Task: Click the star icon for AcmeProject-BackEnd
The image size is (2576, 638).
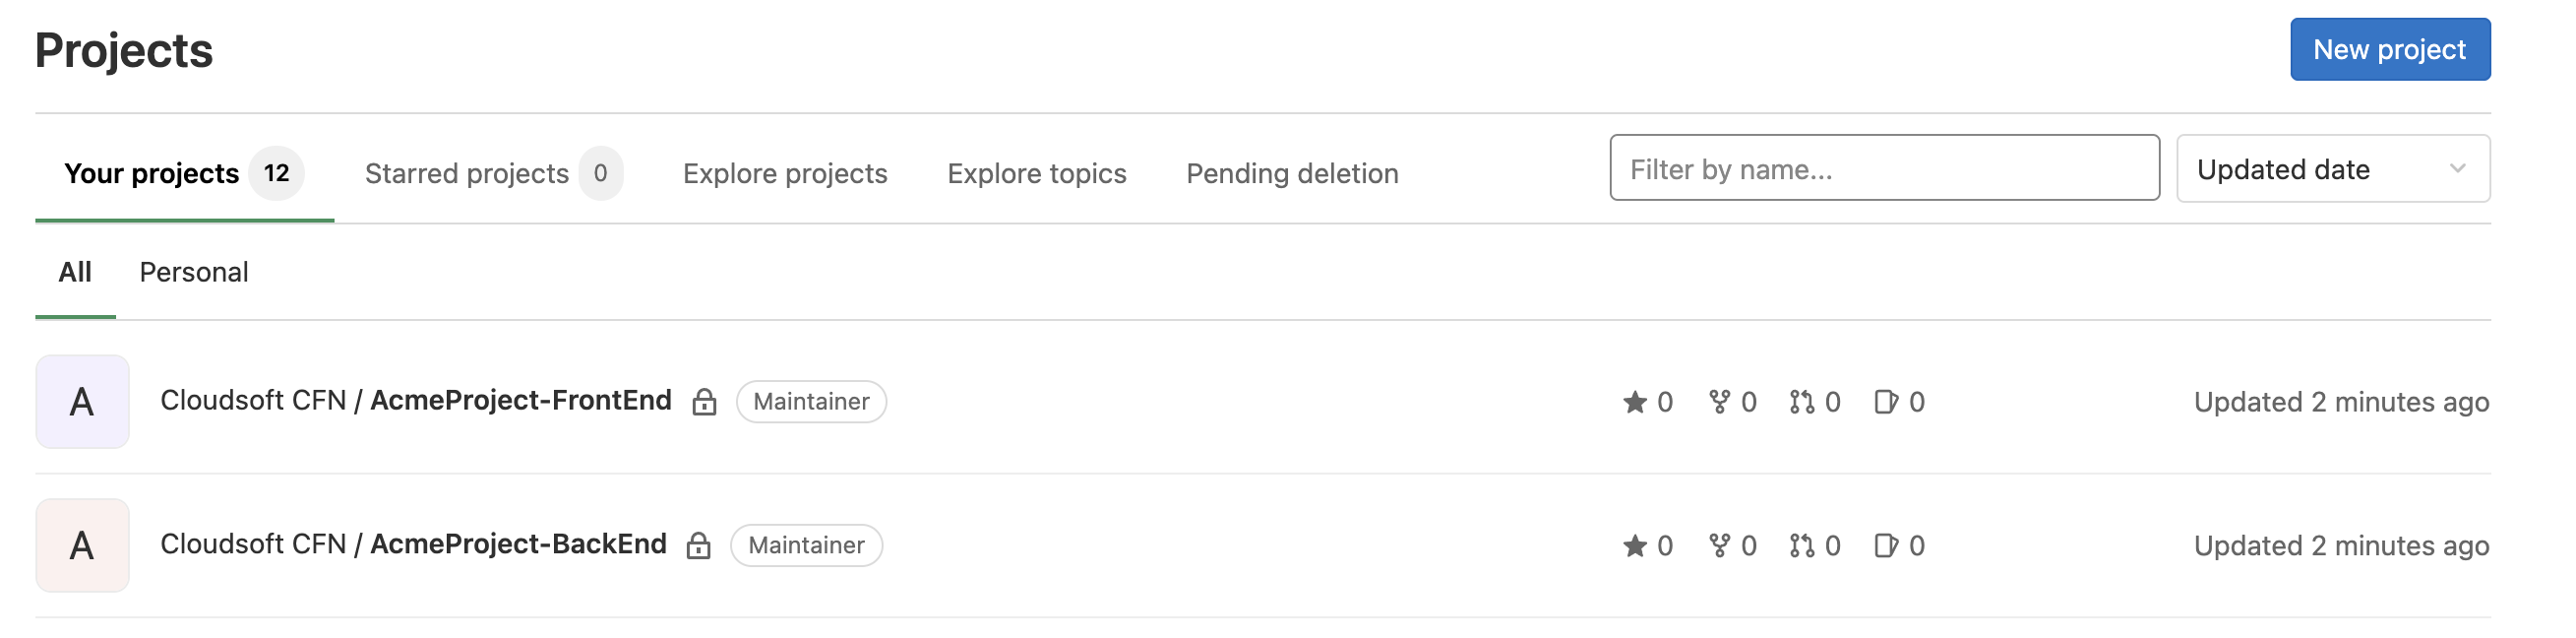Action: click(x=1634, y=546)
